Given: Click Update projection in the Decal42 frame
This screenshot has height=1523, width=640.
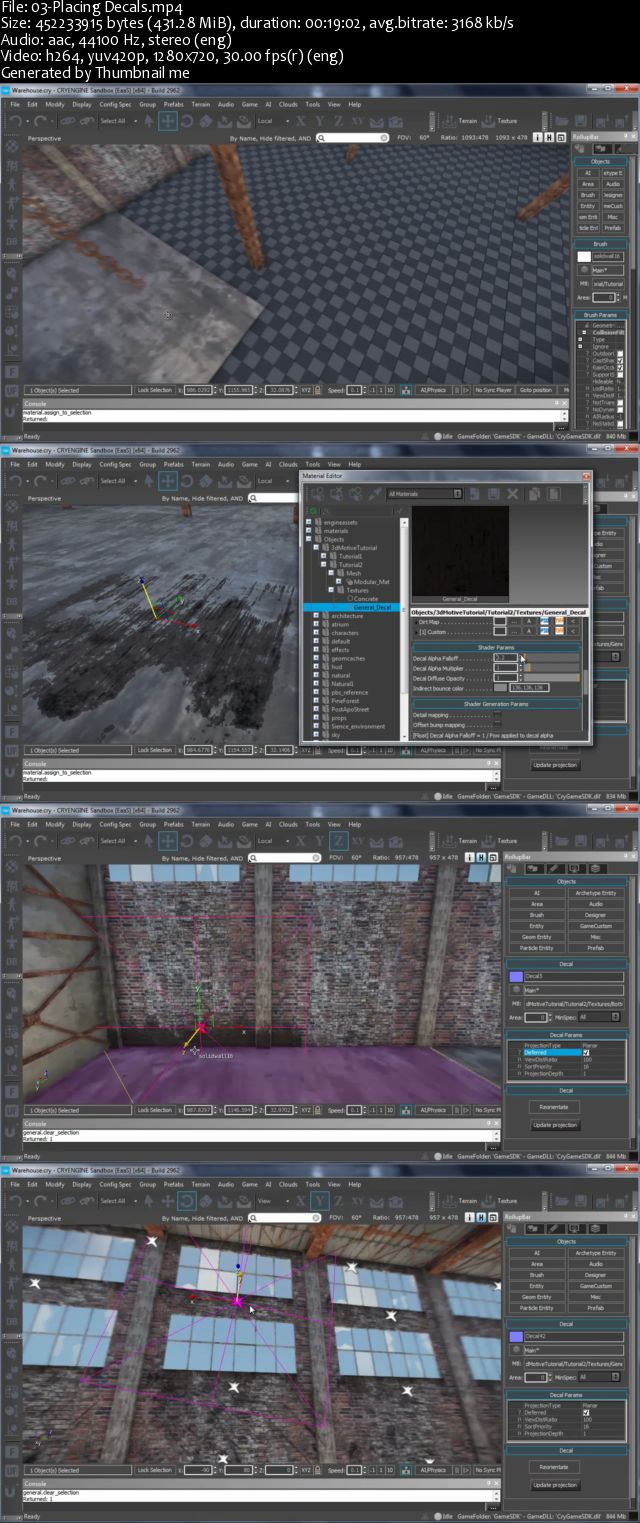Looking at the screenshot, I should point(555,1485).
